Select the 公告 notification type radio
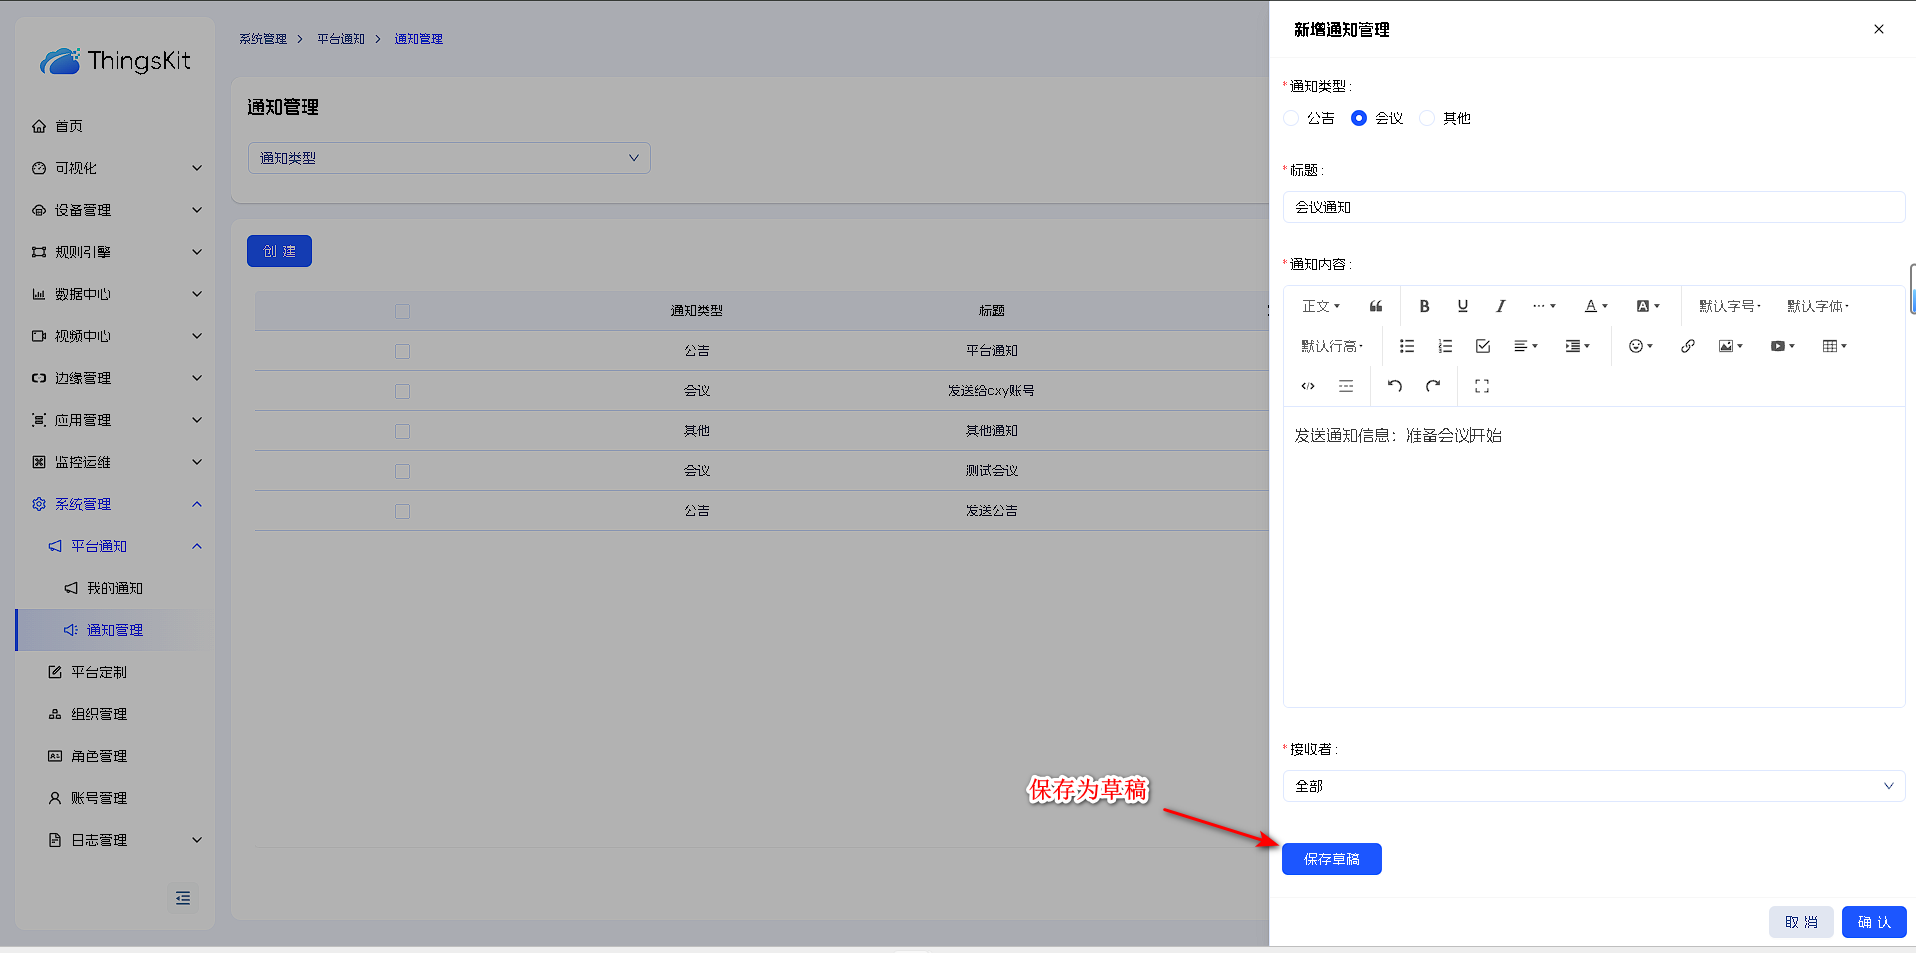1916x953 pixels. 1292,118
